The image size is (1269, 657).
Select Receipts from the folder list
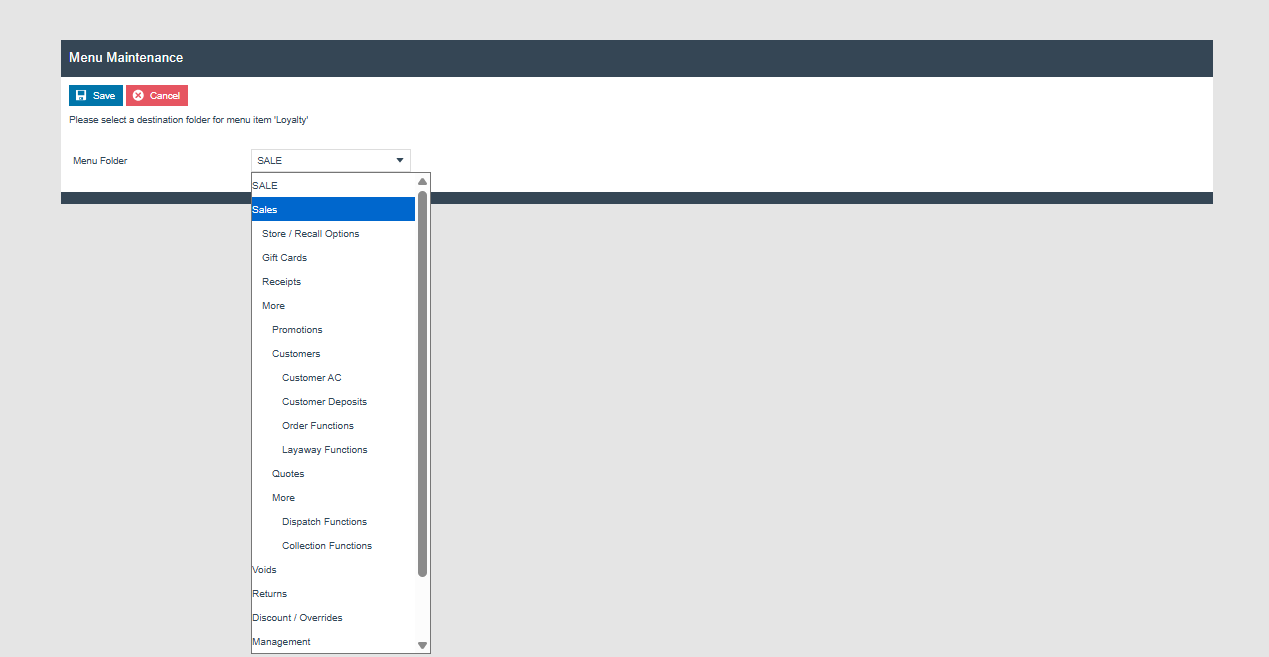281,281
